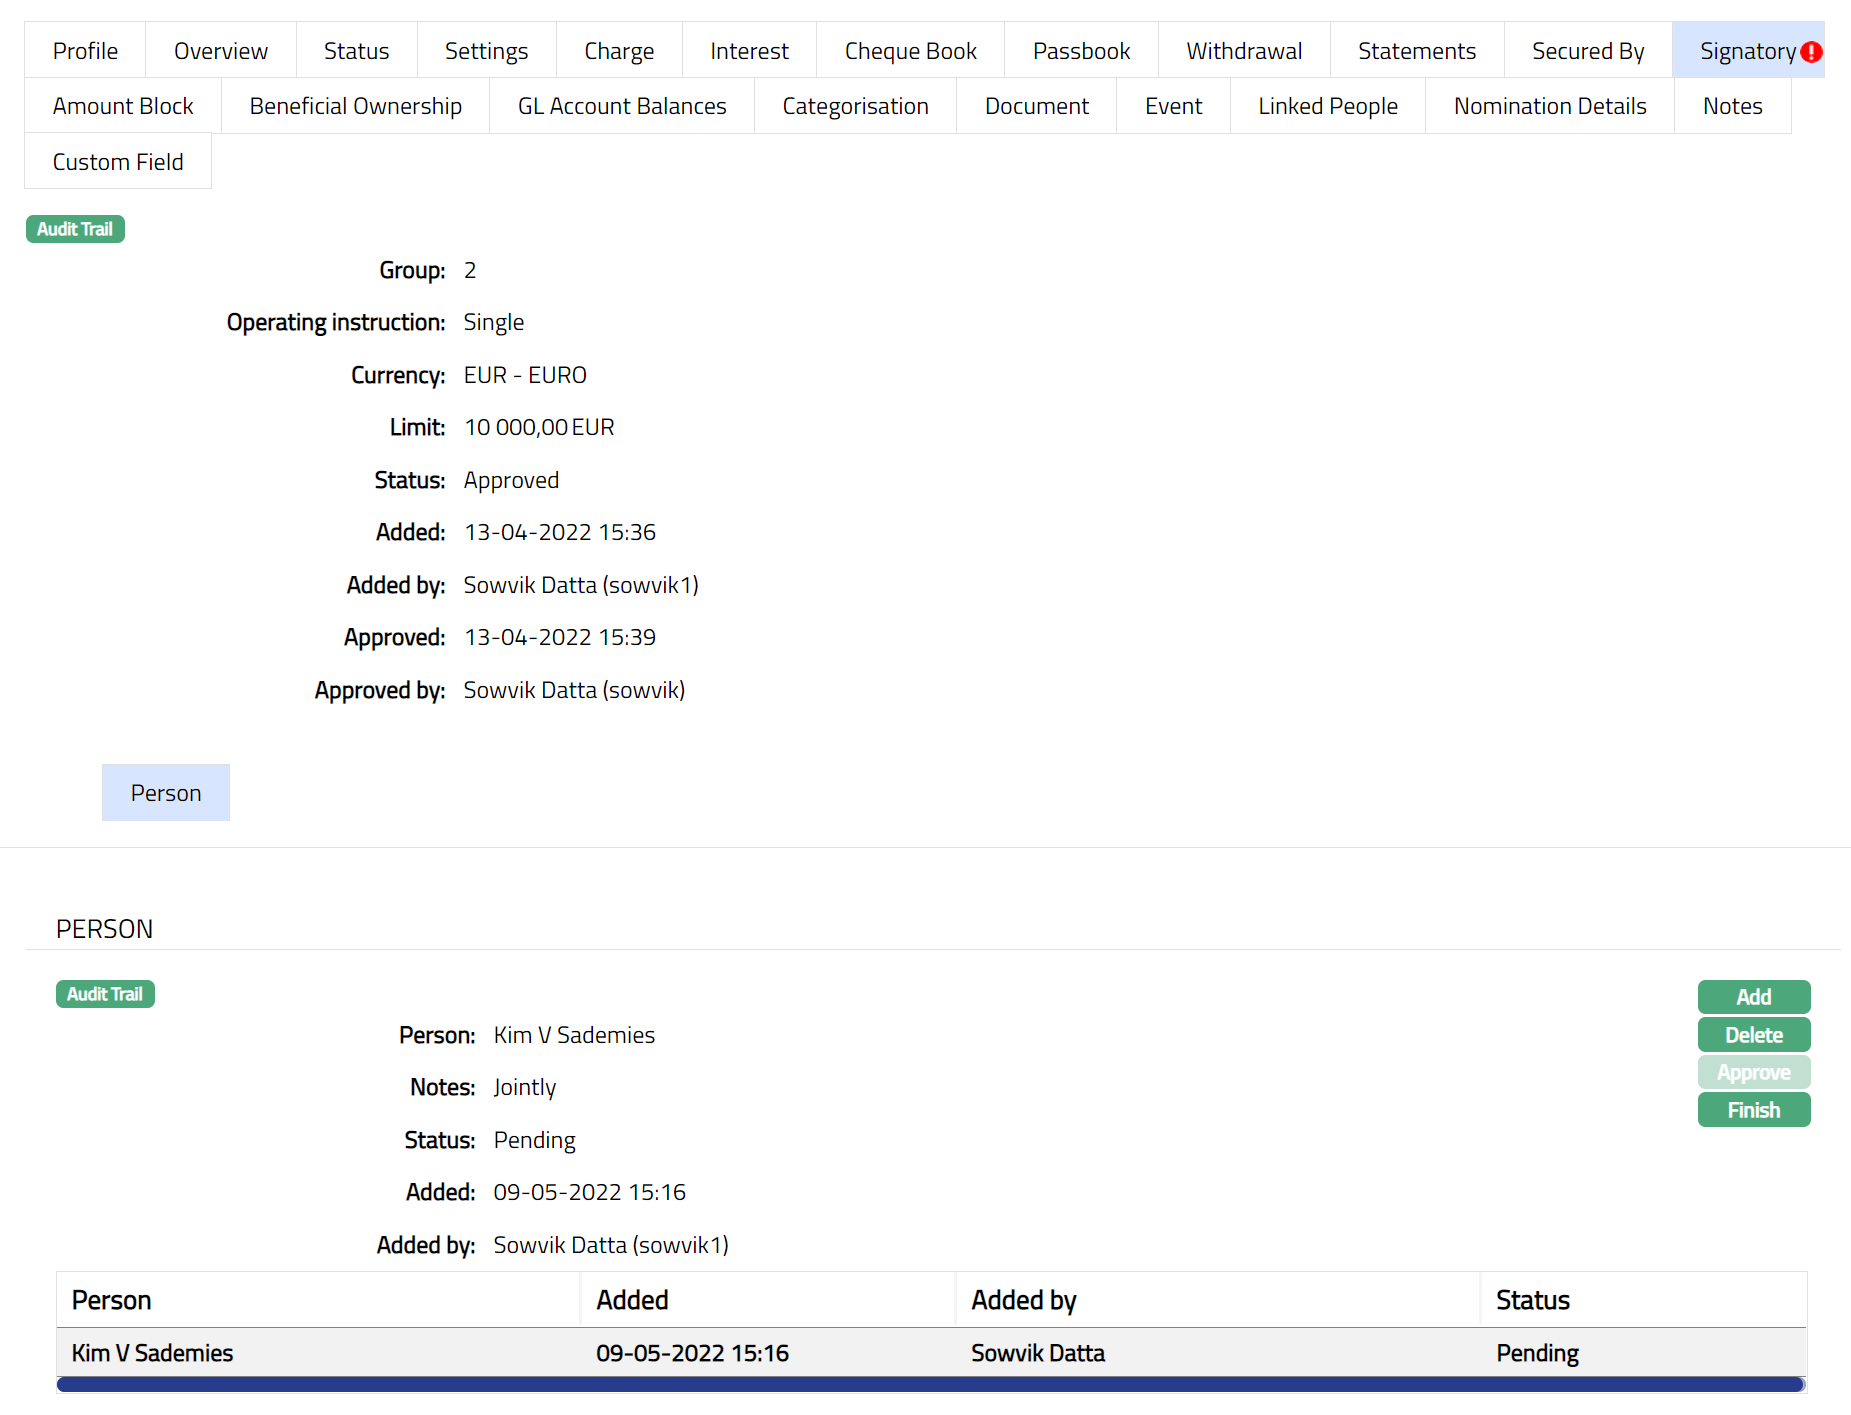Open the Profile tab
This screenshot has height=1415, width=1851.
(85, 51)
